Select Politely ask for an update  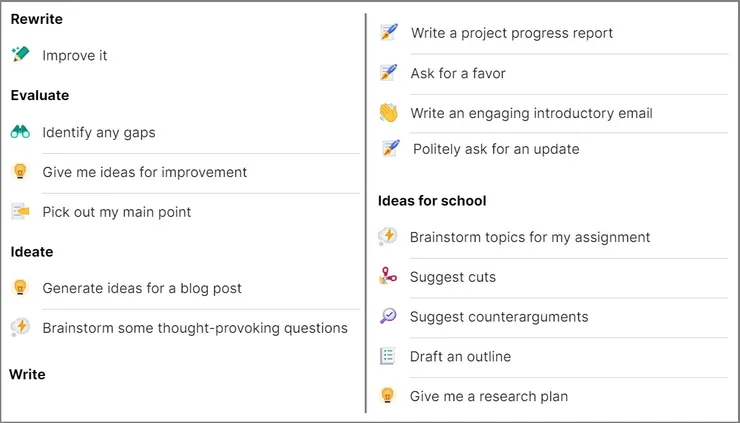pyautogui.click(x=496, y=149)
